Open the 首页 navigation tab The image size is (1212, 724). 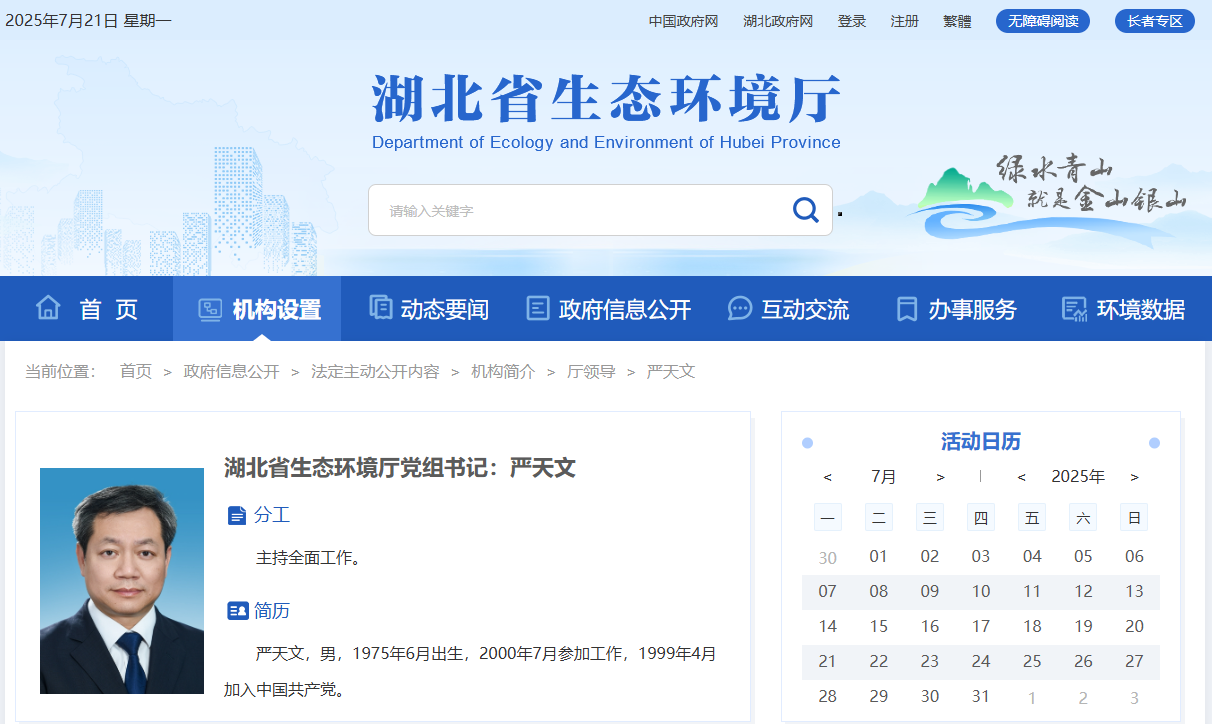pyautogui.click(x=86, y=309)
